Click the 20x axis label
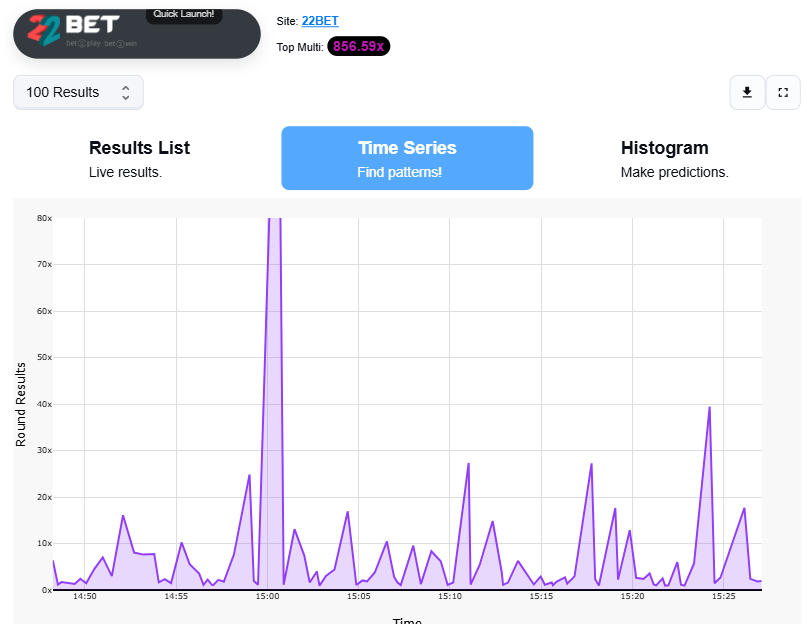This screenshot has height=624, width=807. (44, 497)
